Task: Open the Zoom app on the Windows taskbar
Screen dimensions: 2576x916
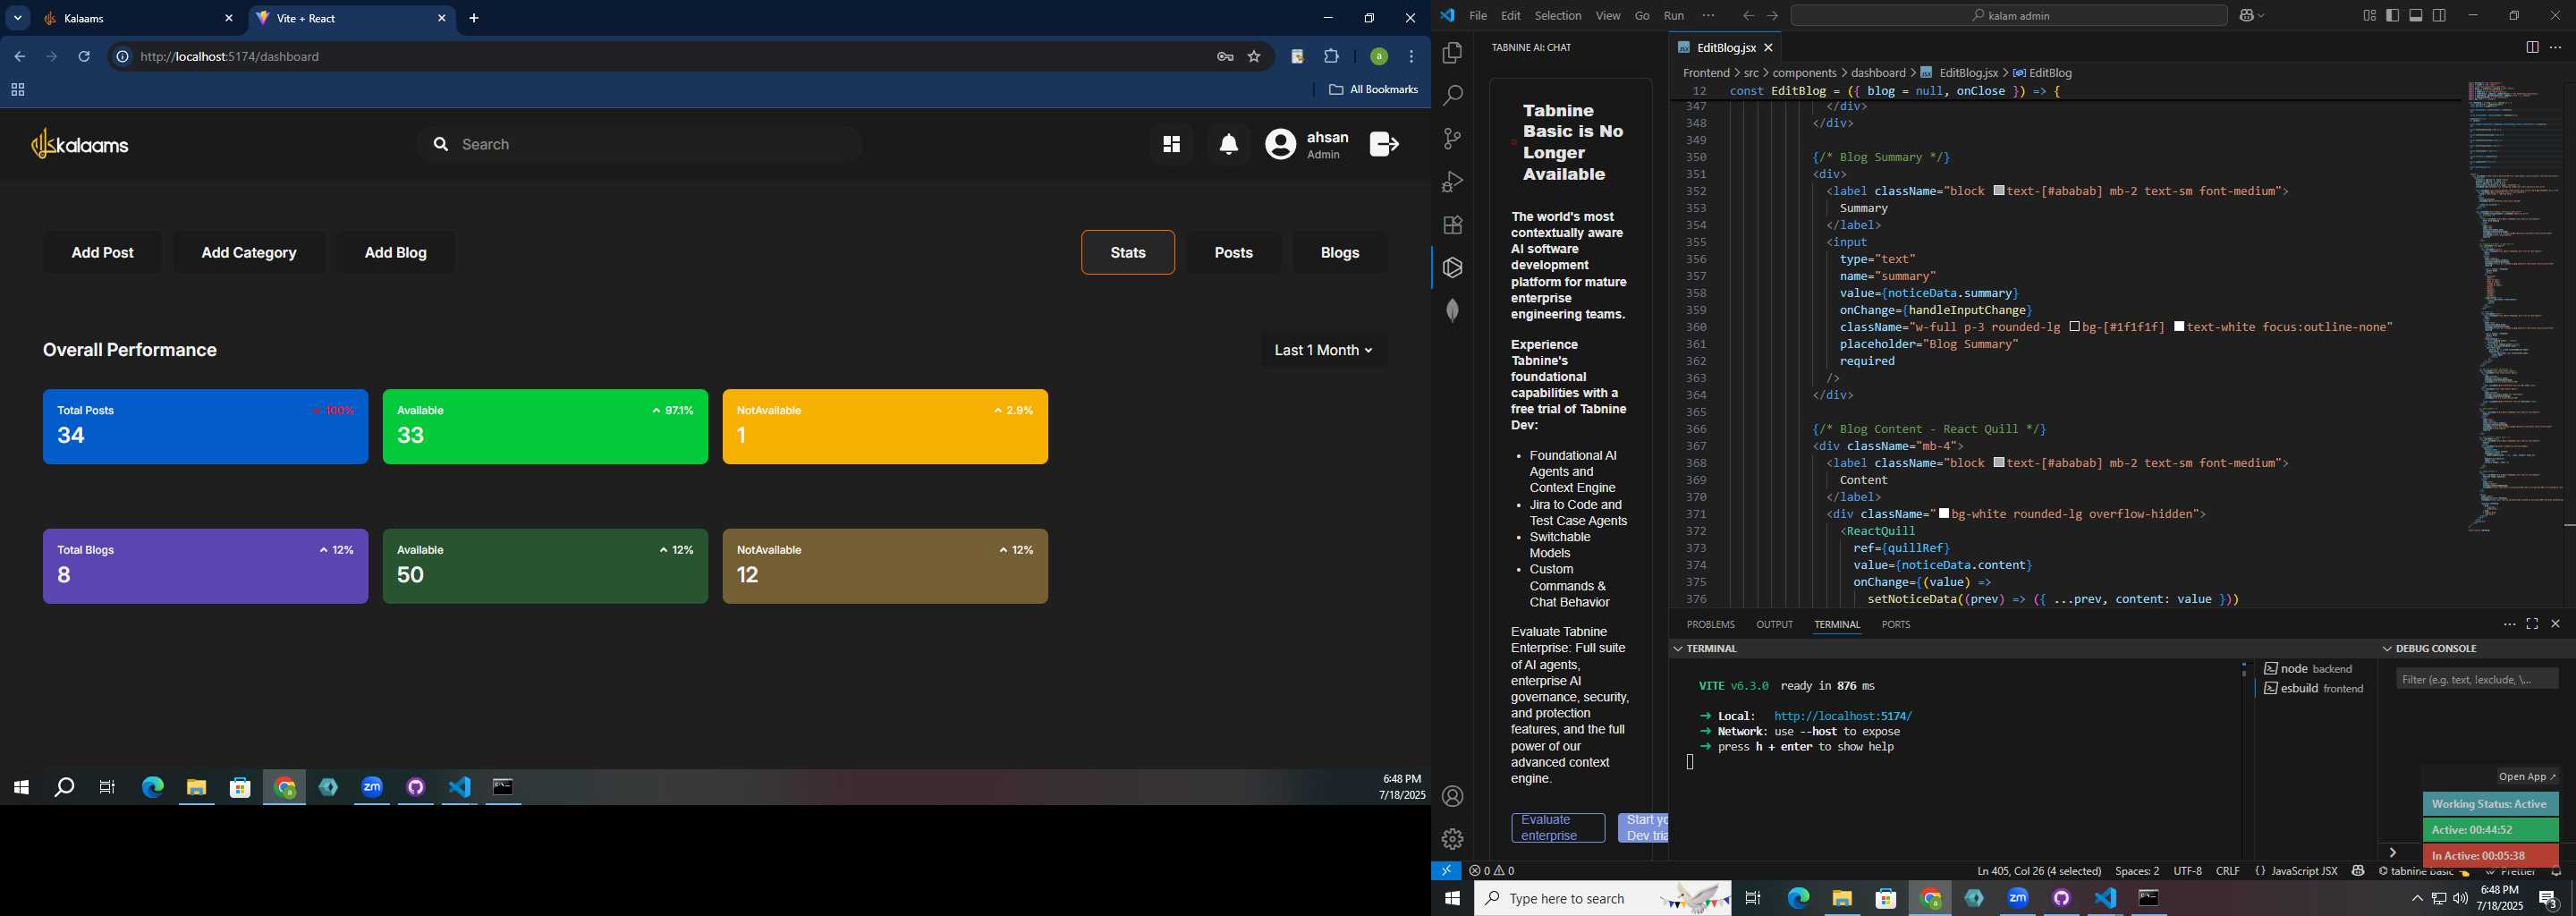Action: (x=2018, y=899)
